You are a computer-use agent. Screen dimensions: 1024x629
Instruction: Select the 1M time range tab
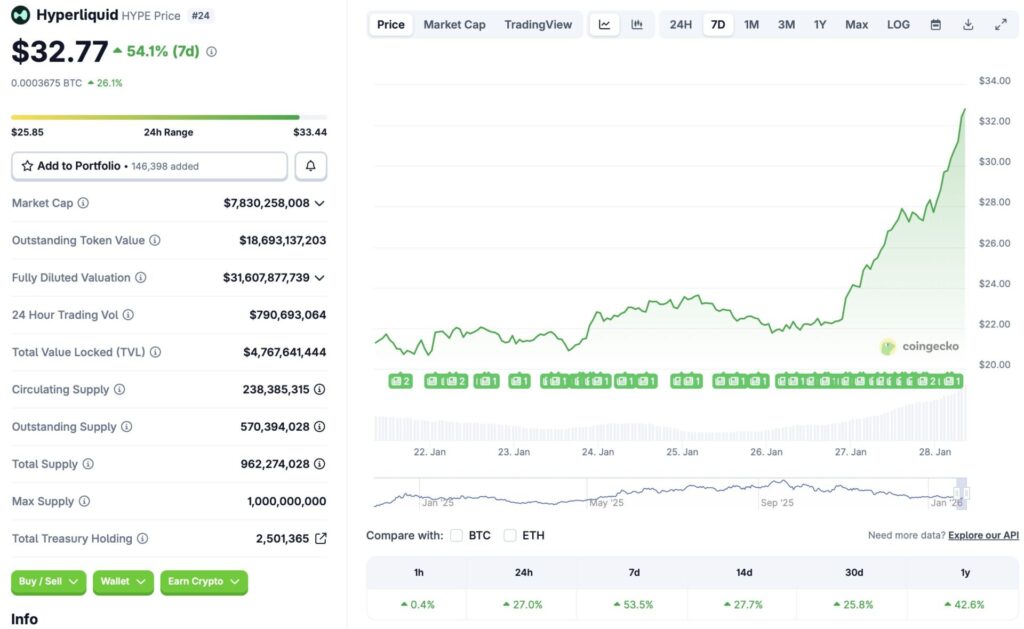(751, 24)
